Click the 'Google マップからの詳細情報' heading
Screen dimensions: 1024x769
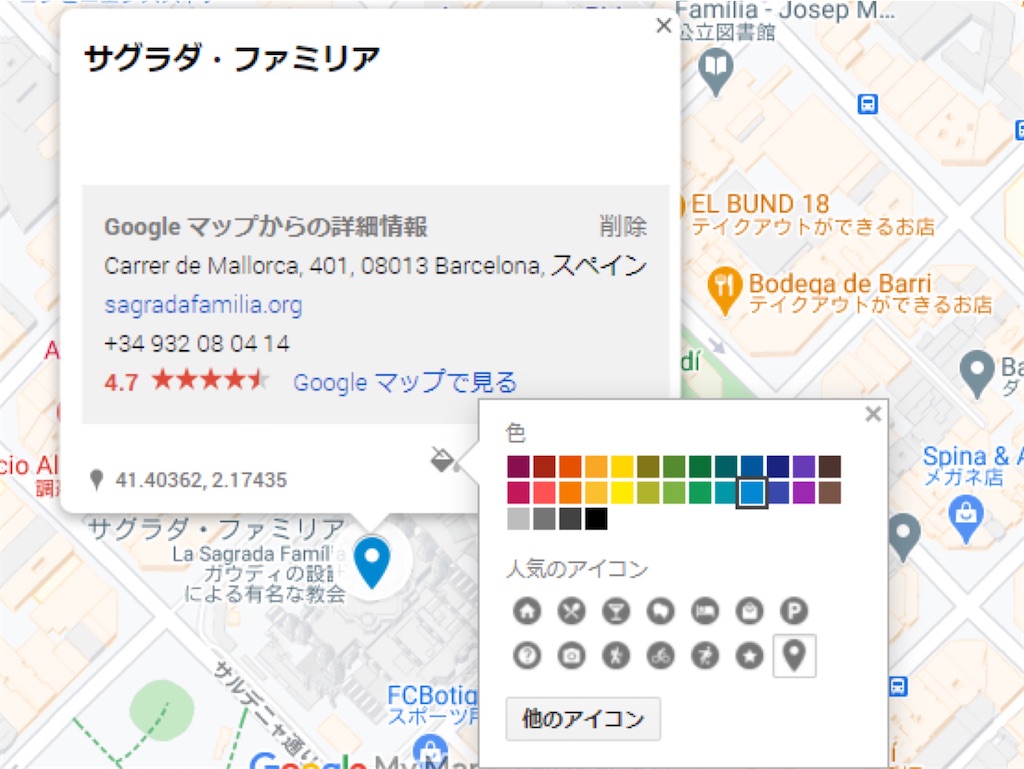(266, 227)
